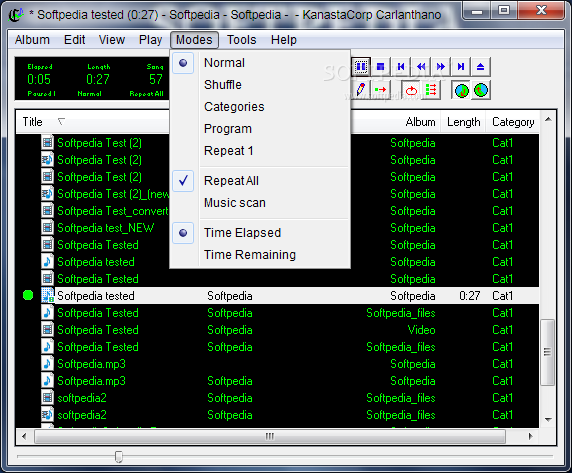Open the Tools menu
This screenshot has width=572, height=473.
tap(241, 40)
